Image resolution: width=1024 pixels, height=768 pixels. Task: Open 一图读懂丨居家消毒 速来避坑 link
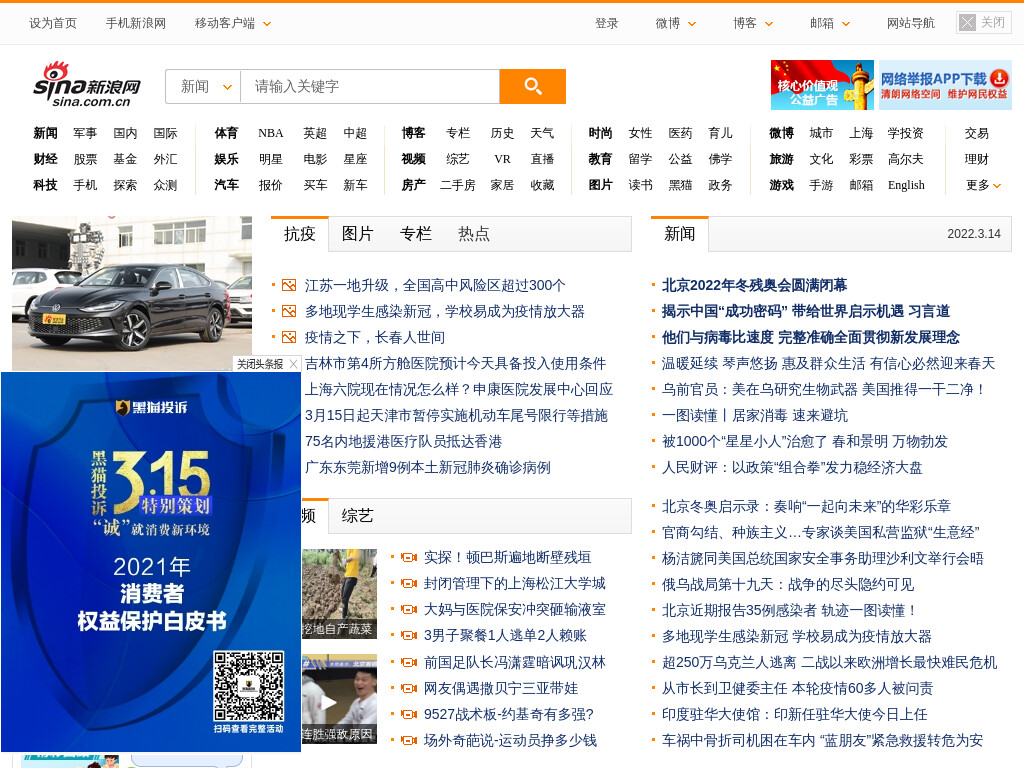(x=754, y=416)
